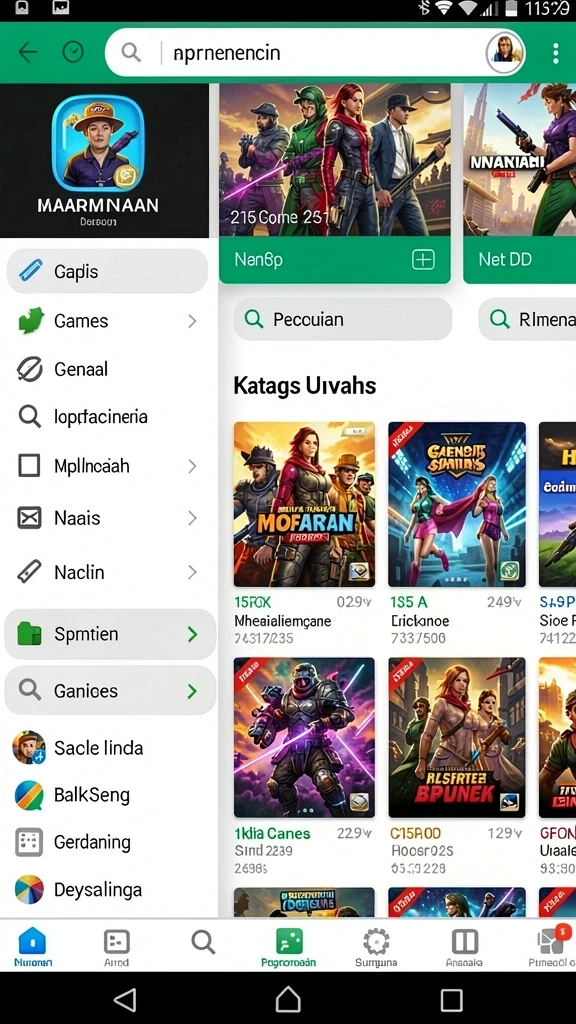Viewport: 576px width, 1024px height.
Task: Tap the plus icon on Nenβp card
Action: click(423, 260)
